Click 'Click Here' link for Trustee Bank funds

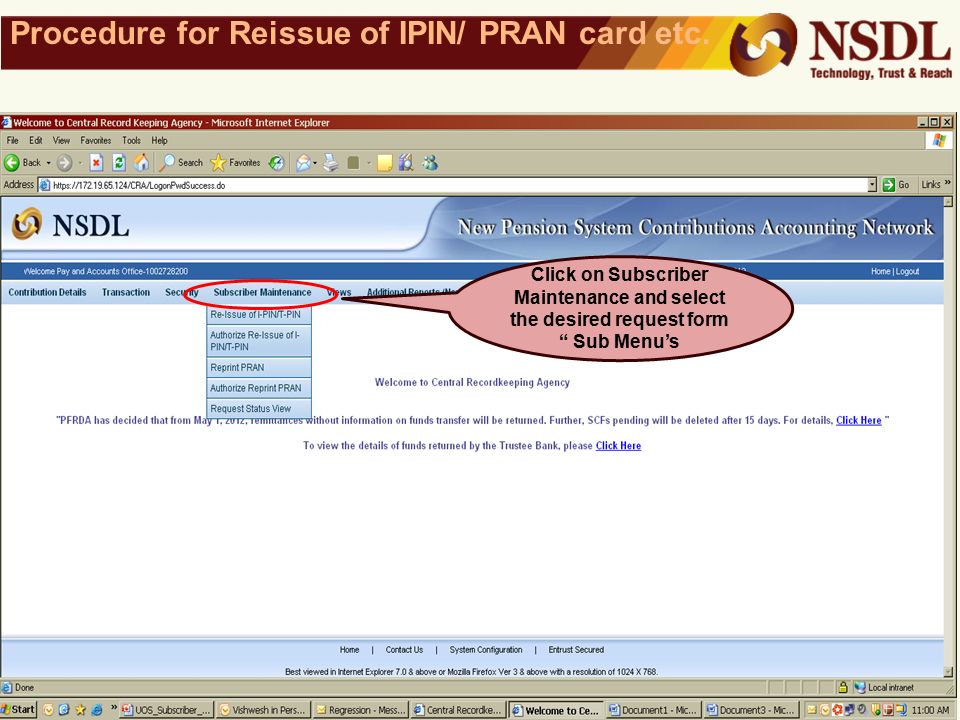(x=618, y=445)
